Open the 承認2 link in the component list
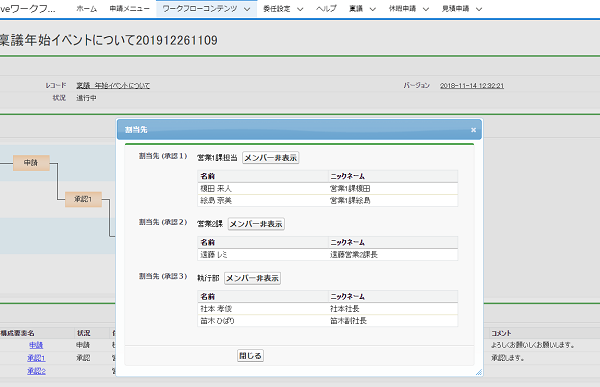This screenshot has width=600, height=387. click(36, 371)
